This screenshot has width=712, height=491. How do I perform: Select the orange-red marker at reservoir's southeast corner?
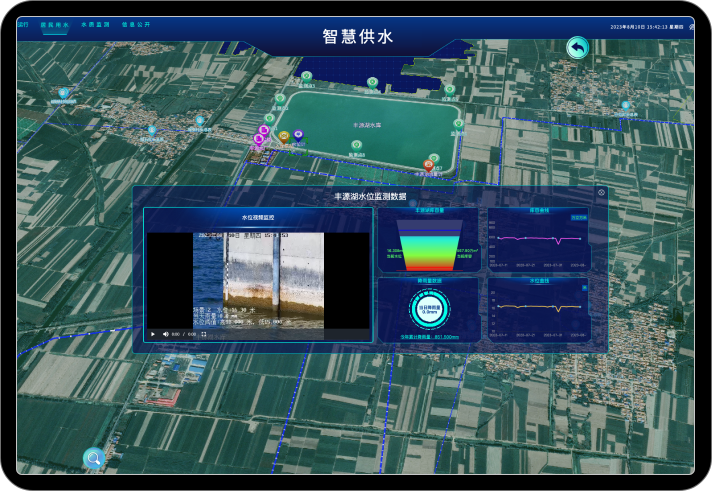pos(429,164)
